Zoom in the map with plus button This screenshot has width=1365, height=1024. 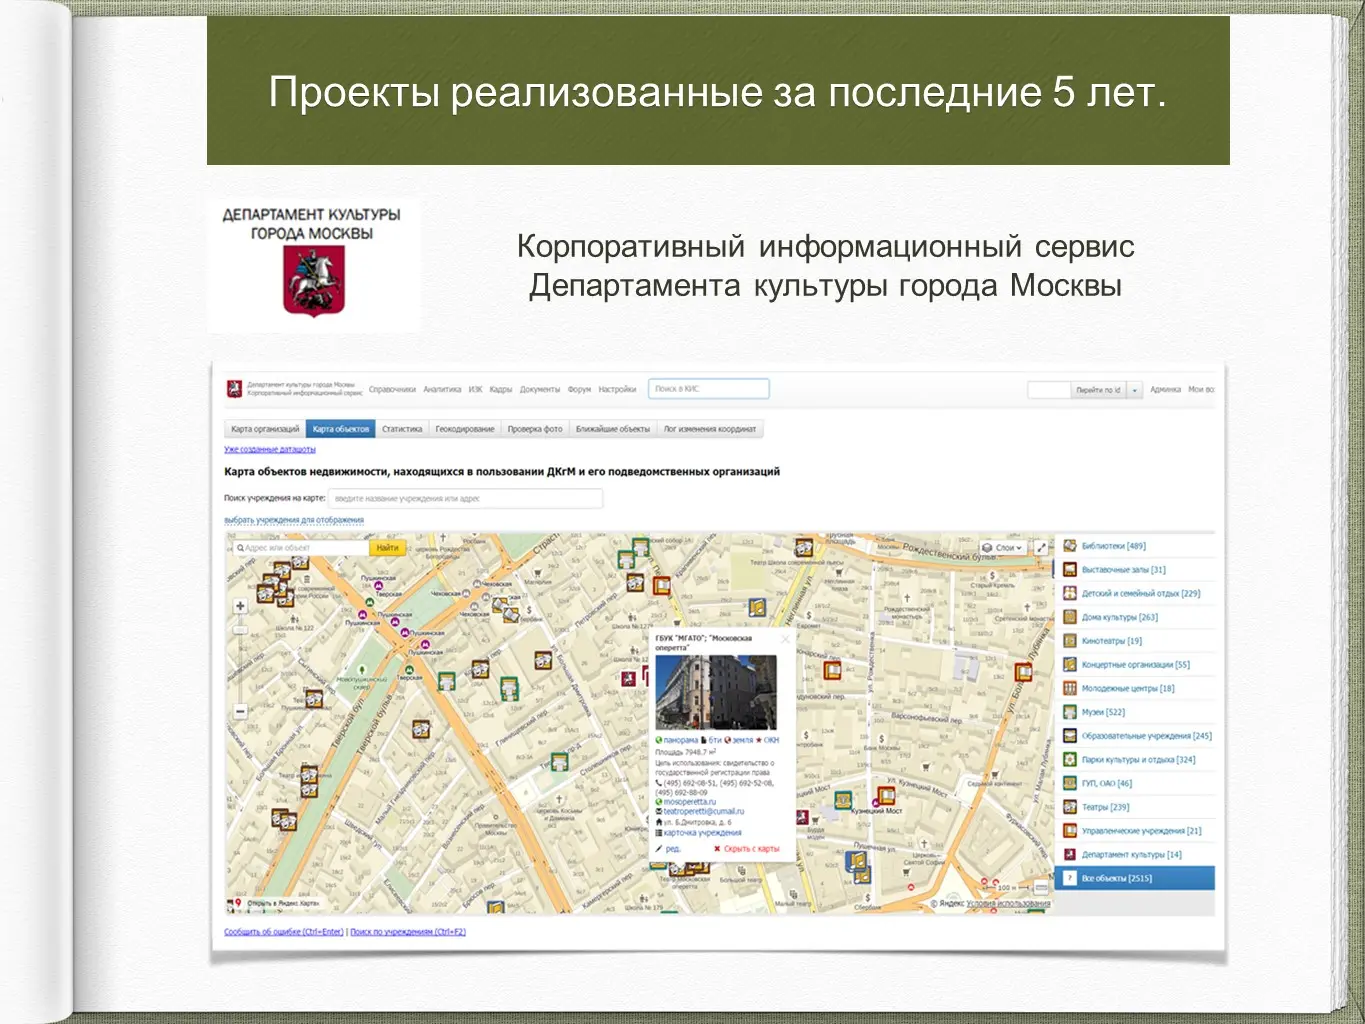(240, 606)
